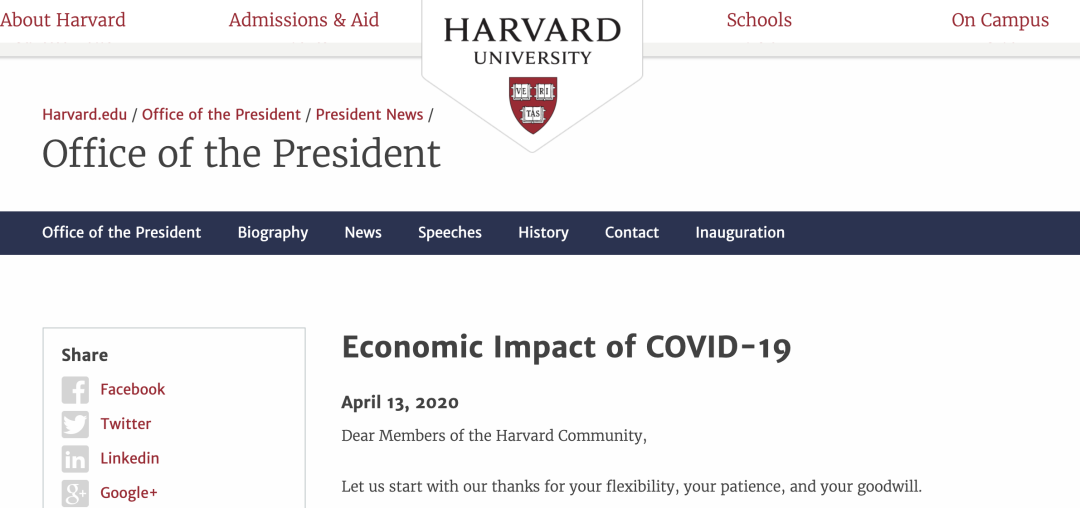Open the About Harvard menu
1080x508 pixels.
click(63, 20)
